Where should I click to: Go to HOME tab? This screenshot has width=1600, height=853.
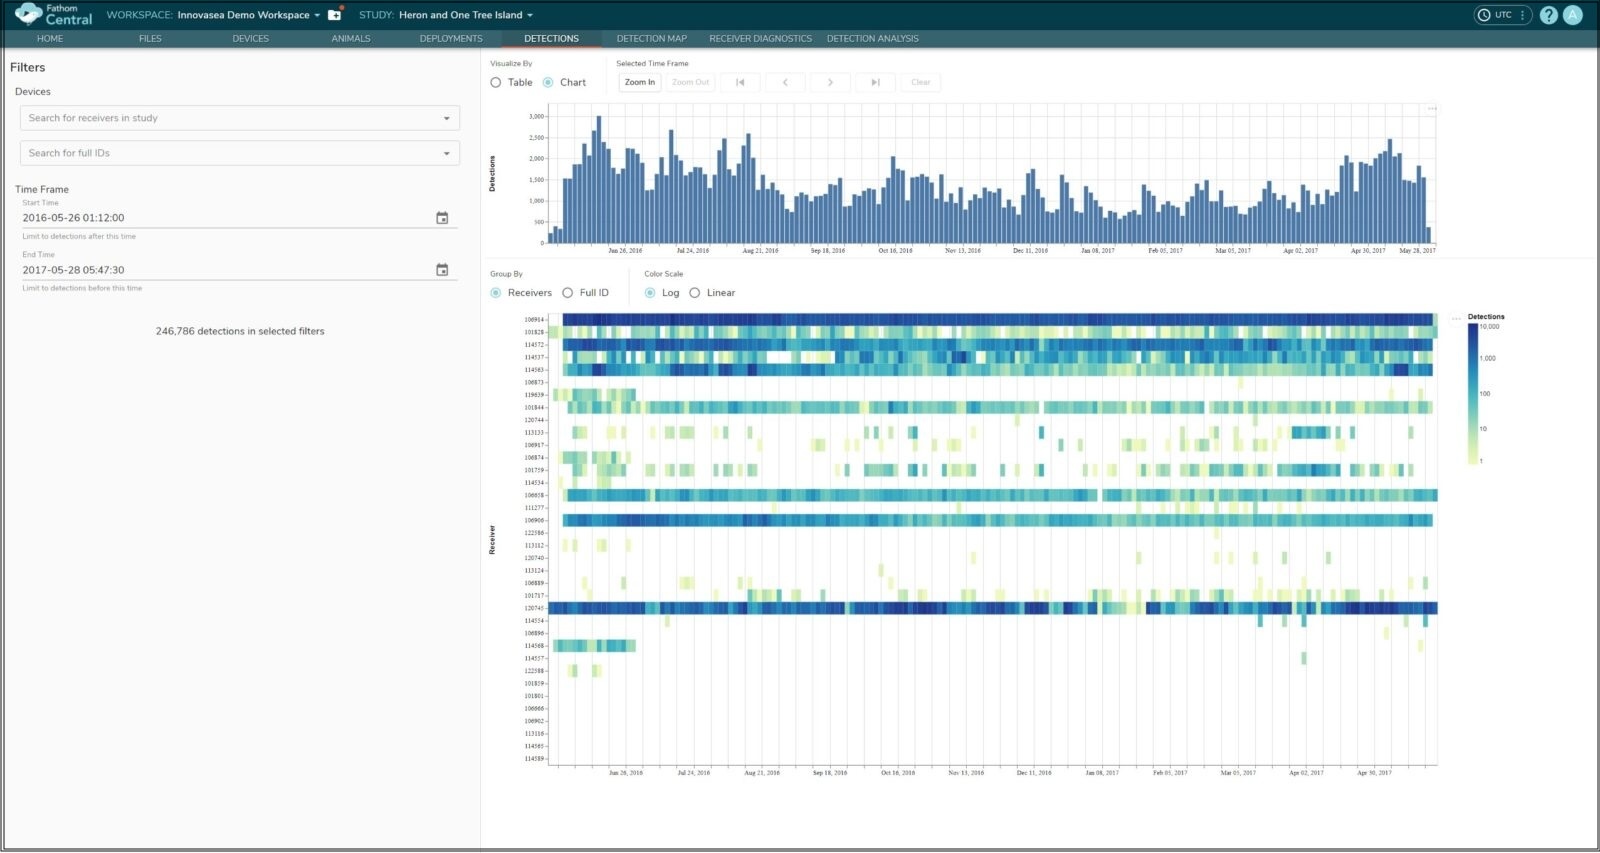tap(50, 39)
